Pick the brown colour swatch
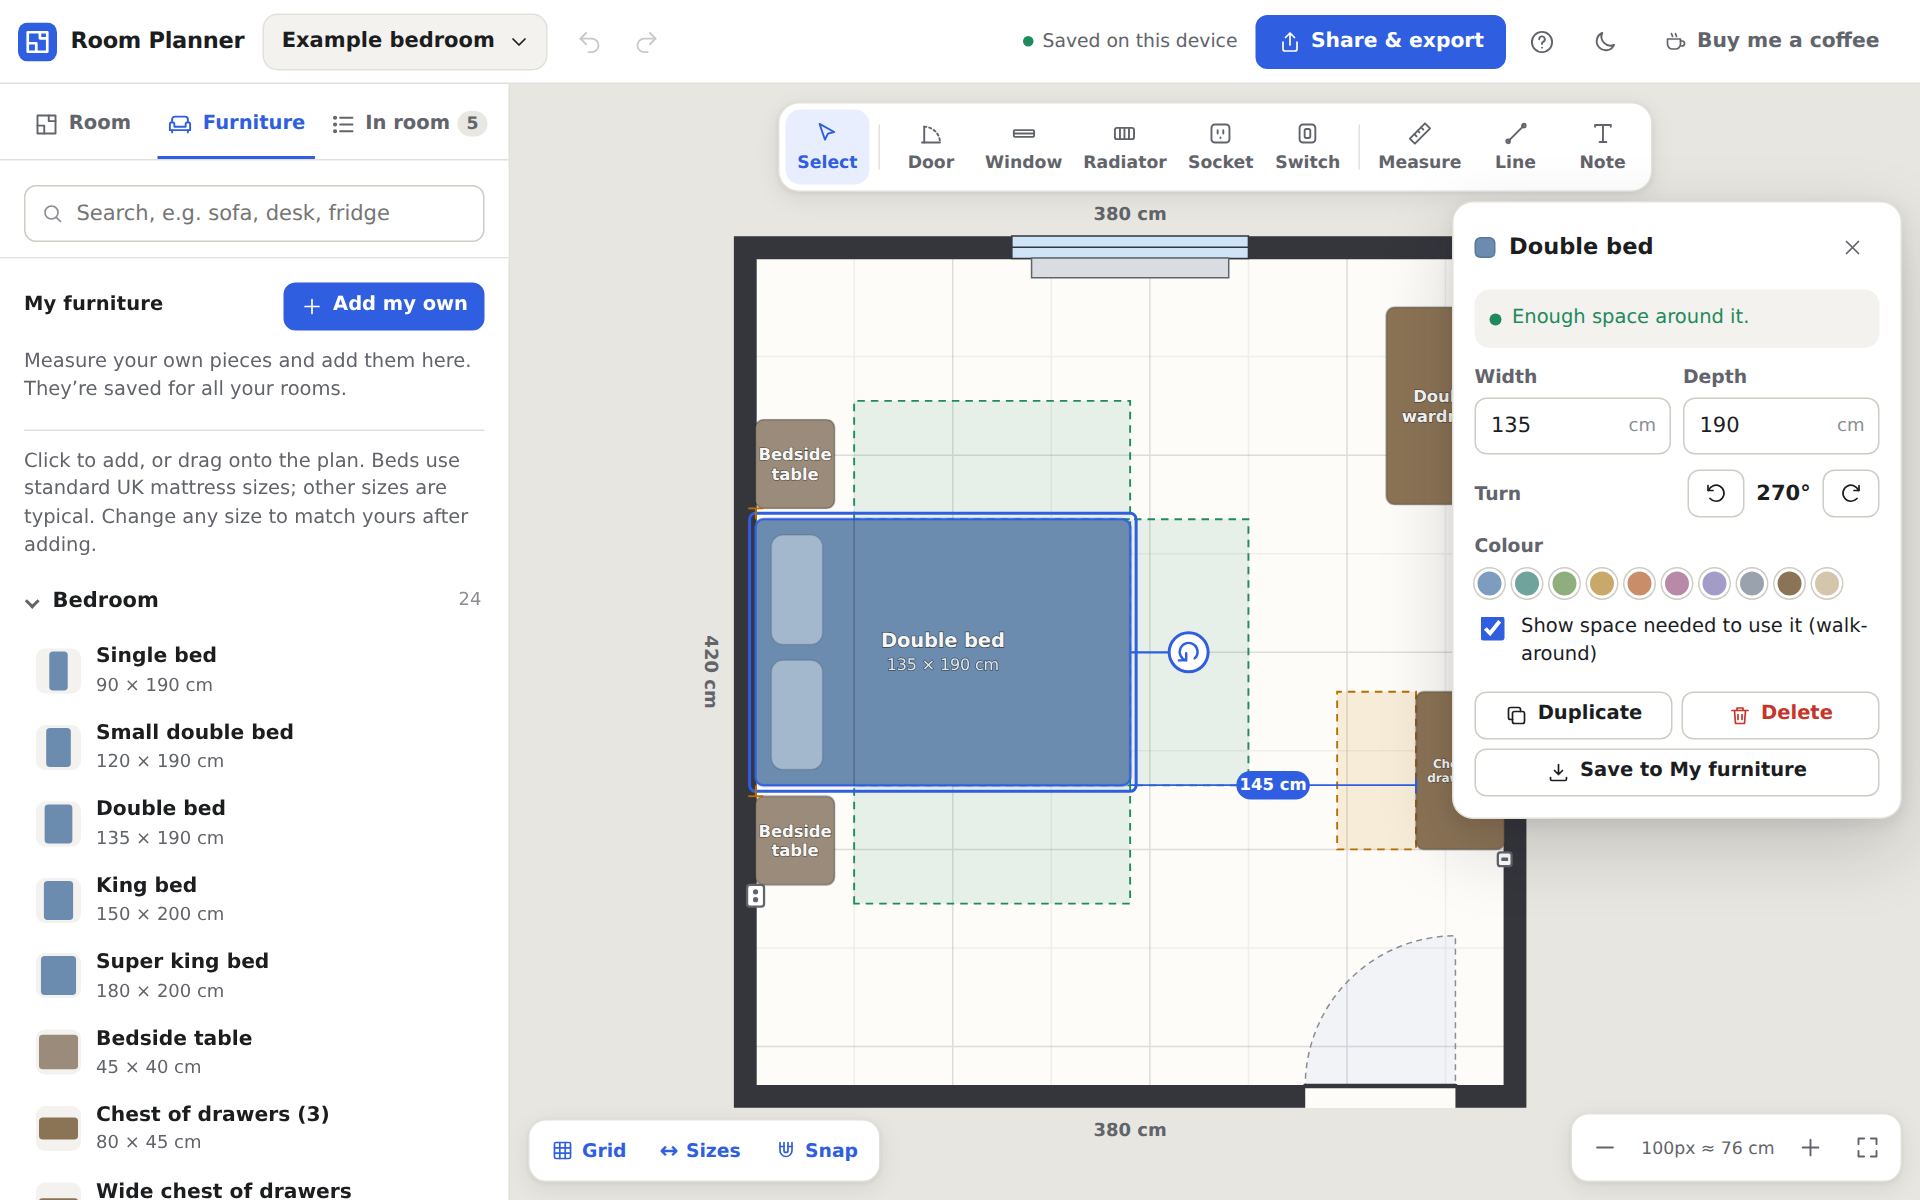The width and height of the screenshot is (1920, 1200). coord(1789,584)
